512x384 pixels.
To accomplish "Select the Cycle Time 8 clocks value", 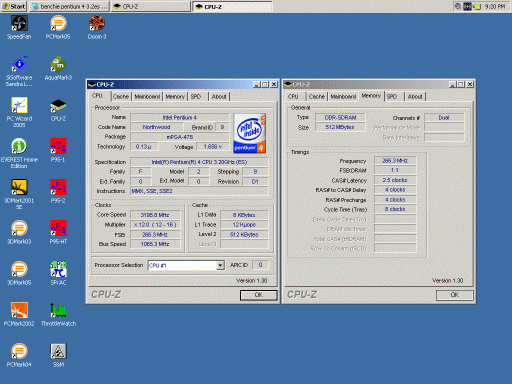I will (x=395, y=209).
